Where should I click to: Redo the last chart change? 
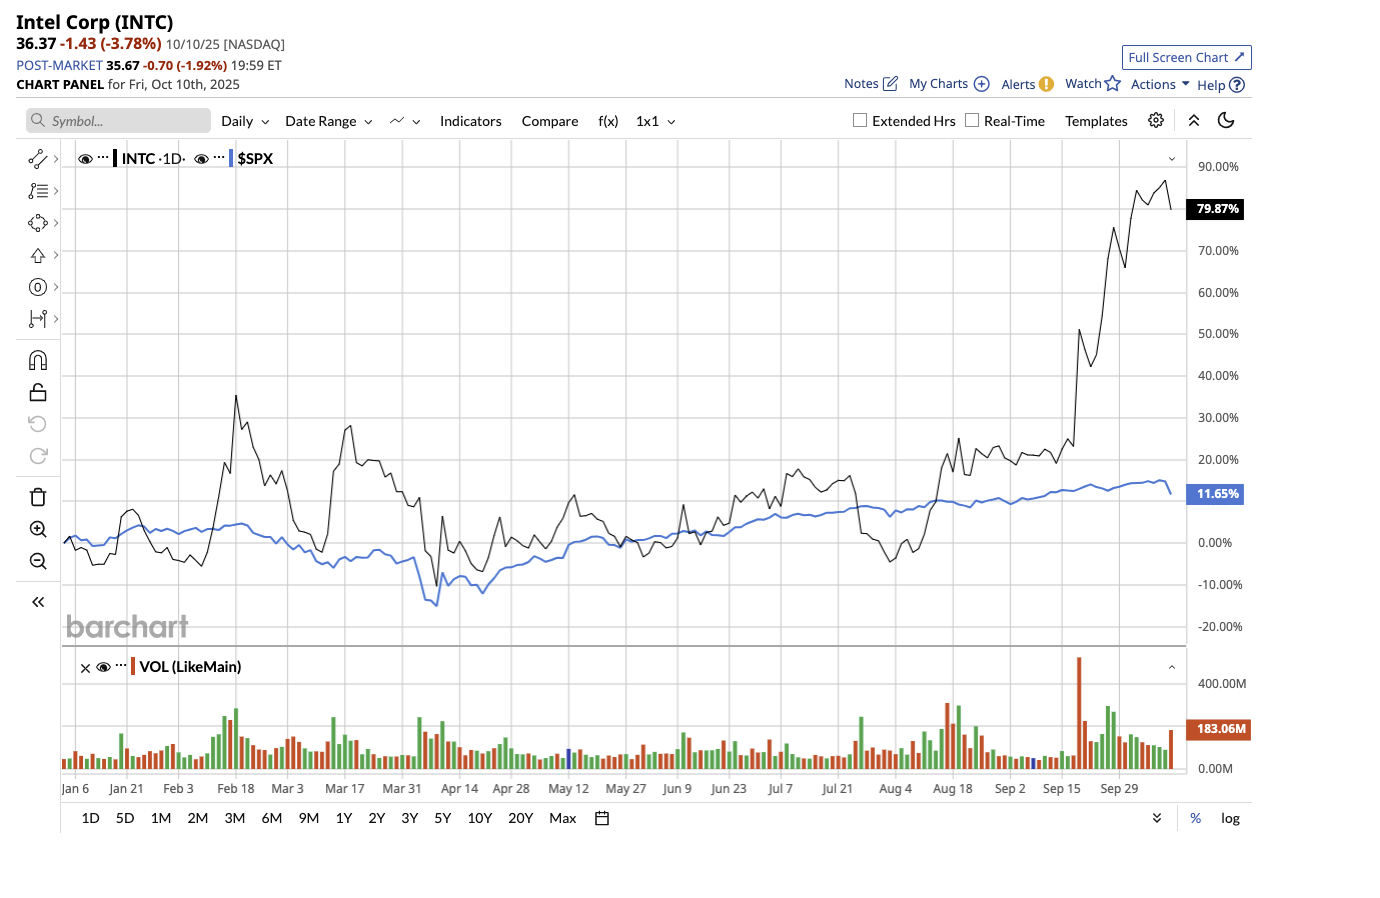pos(38,456)
